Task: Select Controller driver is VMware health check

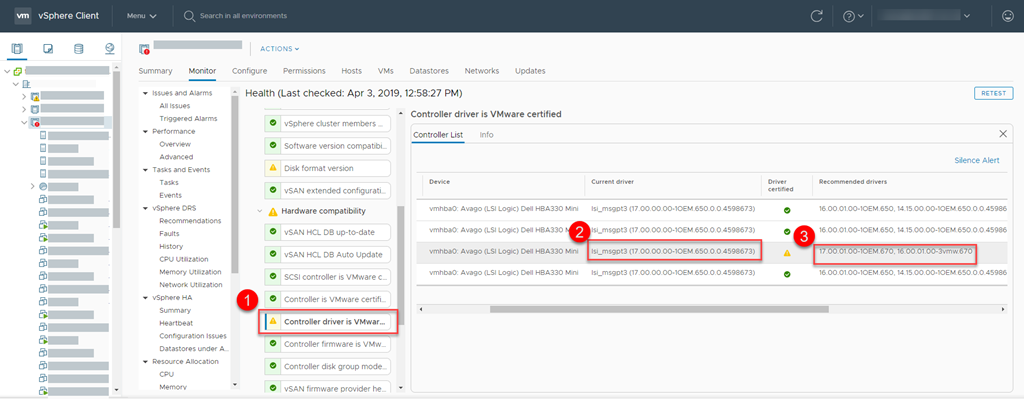Action: pos(327,322)
